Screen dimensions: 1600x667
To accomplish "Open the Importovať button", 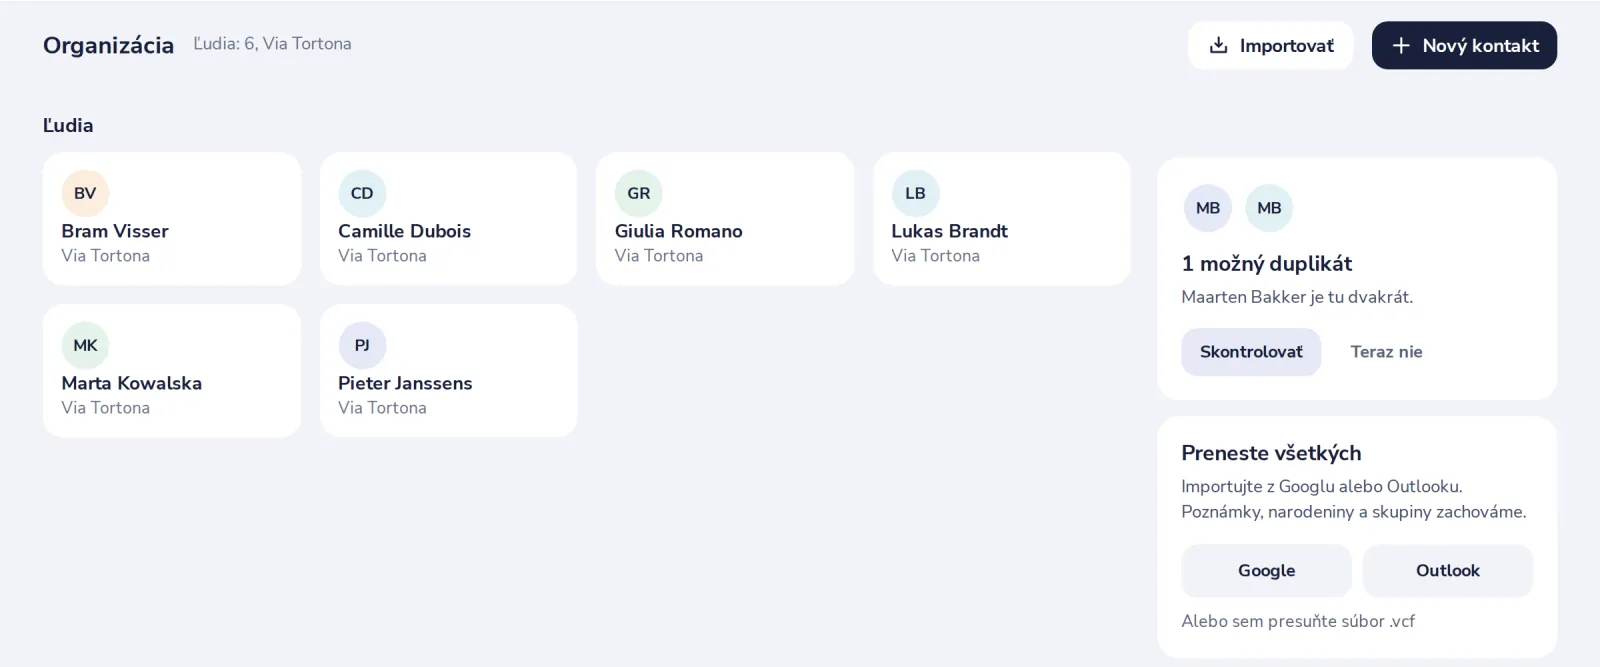I will [1270, 45].
